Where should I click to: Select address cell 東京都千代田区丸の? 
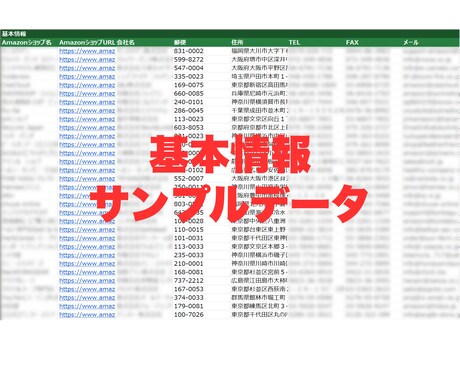coord(259,315)
